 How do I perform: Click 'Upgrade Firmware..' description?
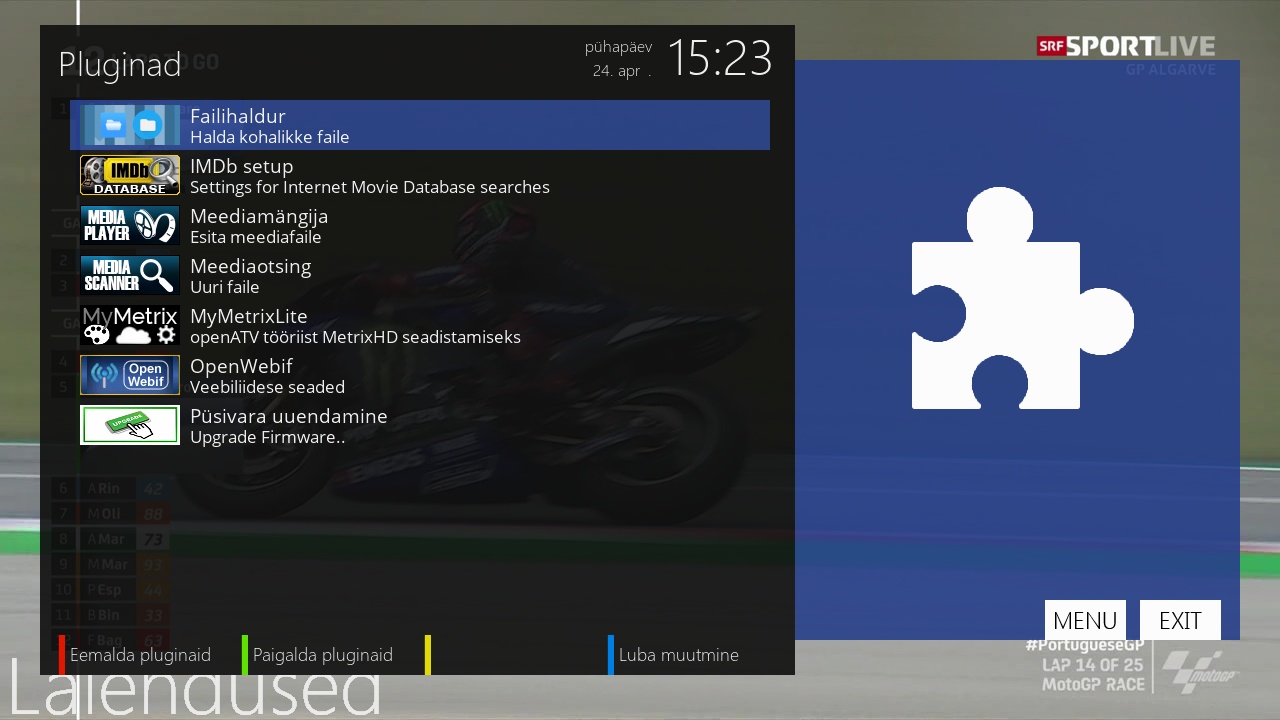268,437
